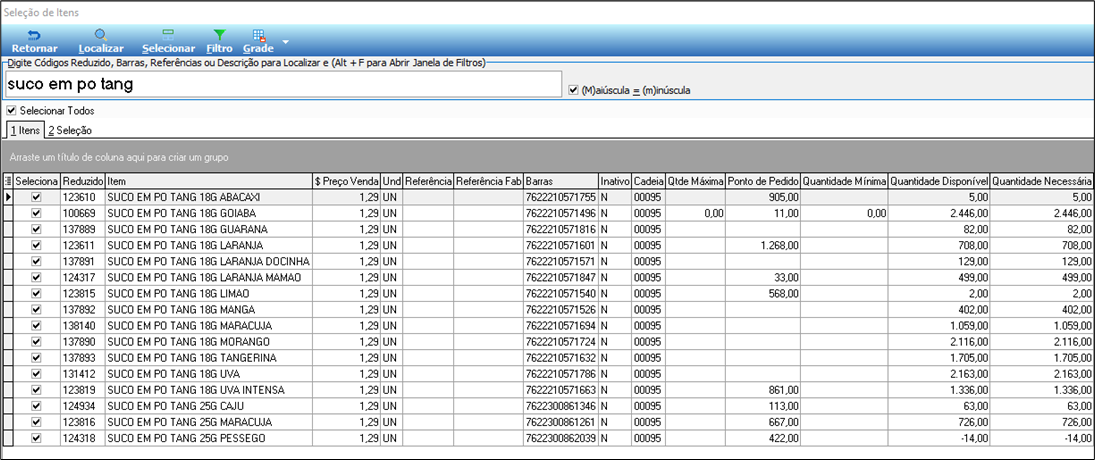Uncheck the LIMAO row checkbox
Image resolution: width=1095 pixels, height=460 pixels.
pos(36,293)
